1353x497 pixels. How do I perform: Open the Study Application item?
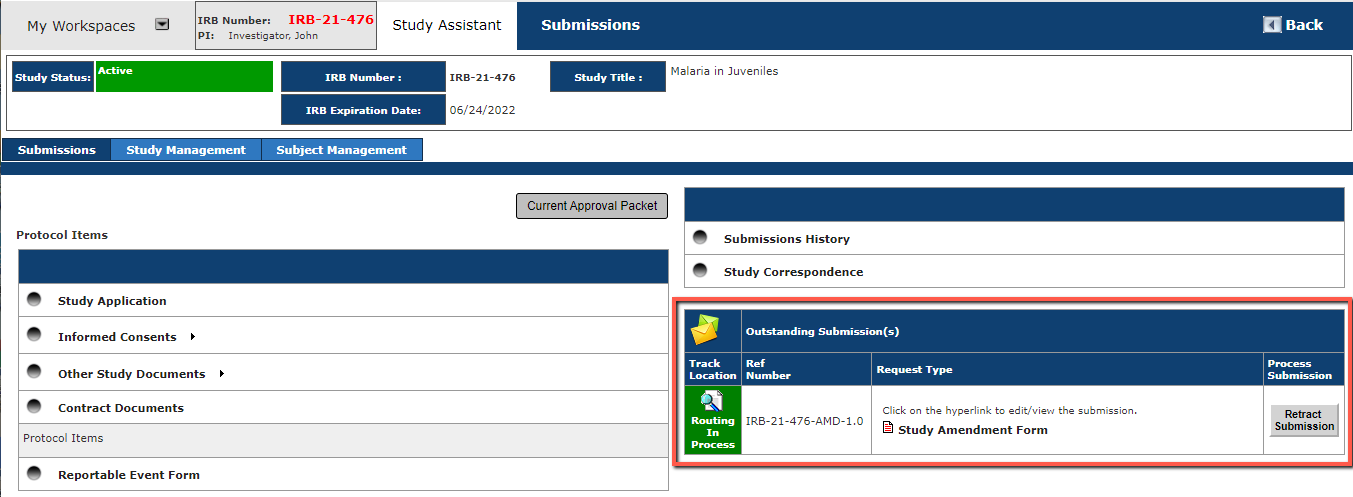(x=112, y=301)
